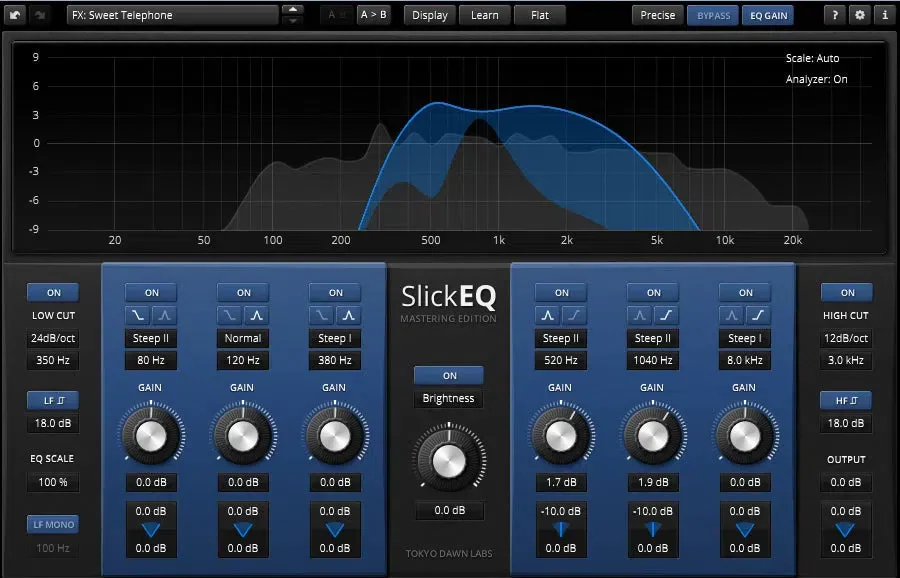Open high cut slope 12dB/oct selector
The image size is (900, 578).
click(x=846, y=338)
